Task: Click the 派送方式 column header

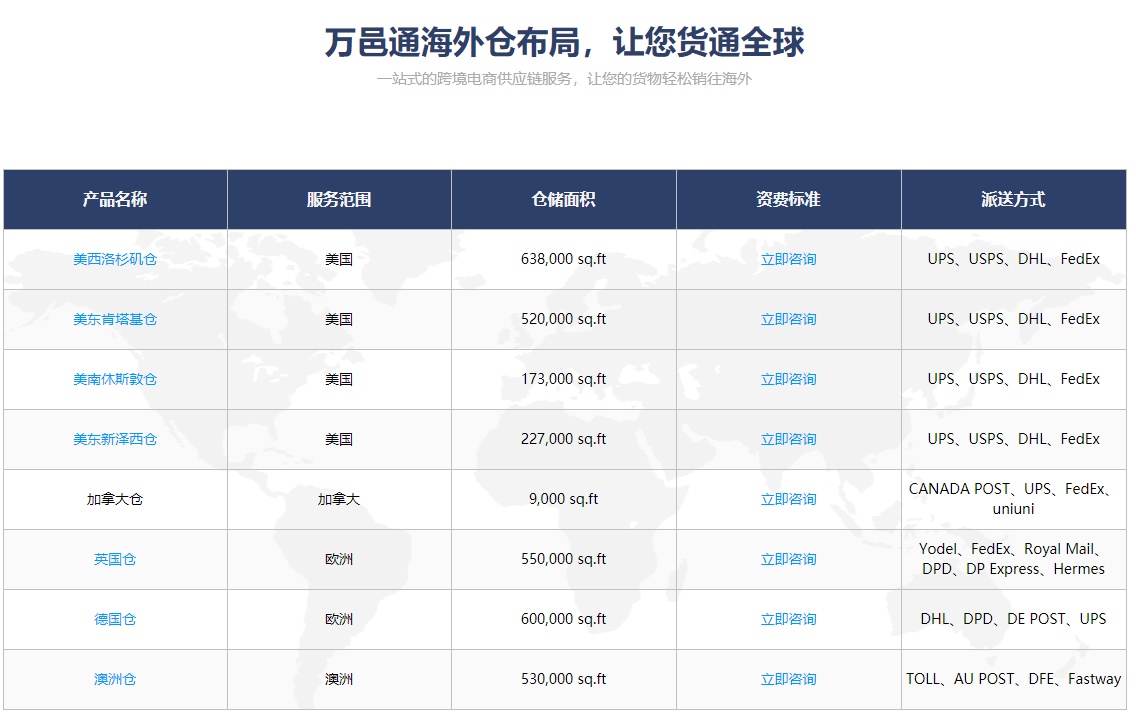Action: pyautogui.click(x=1014, y=199)
